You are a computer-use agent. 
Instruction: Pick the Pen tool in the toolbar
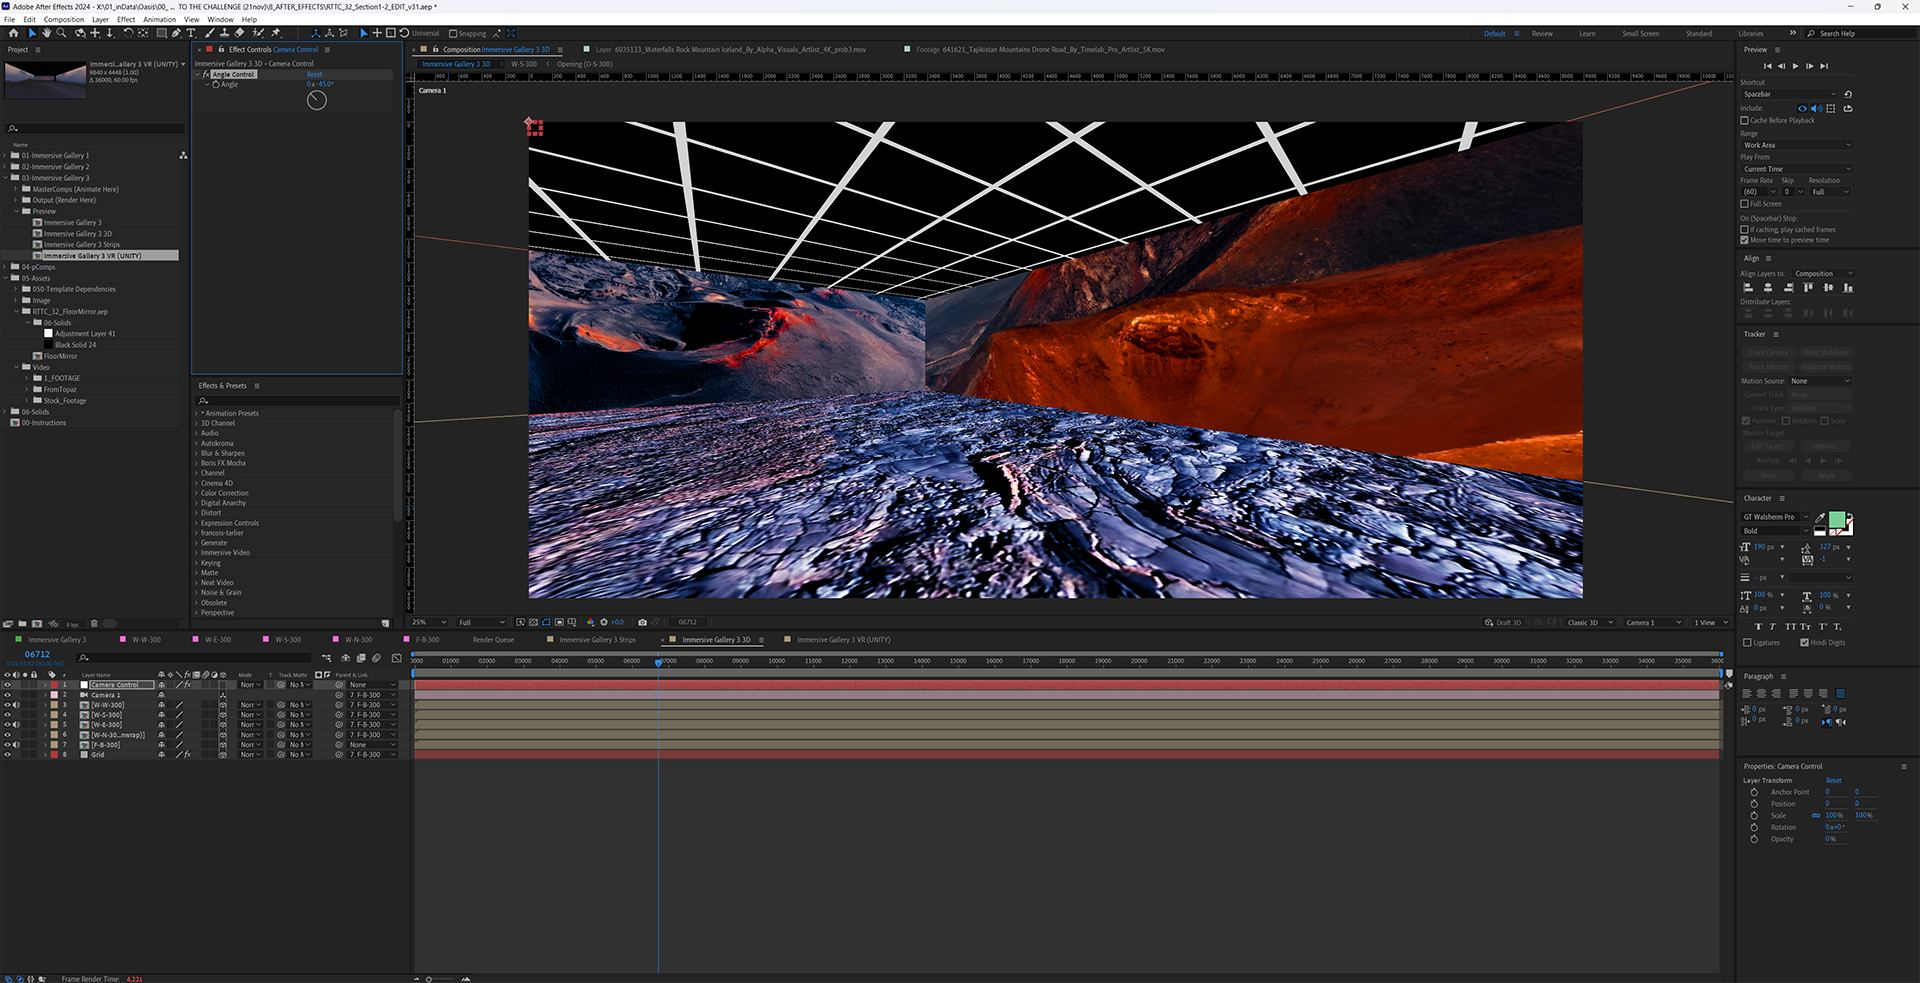pyautogui.click(x=176, y=33)
